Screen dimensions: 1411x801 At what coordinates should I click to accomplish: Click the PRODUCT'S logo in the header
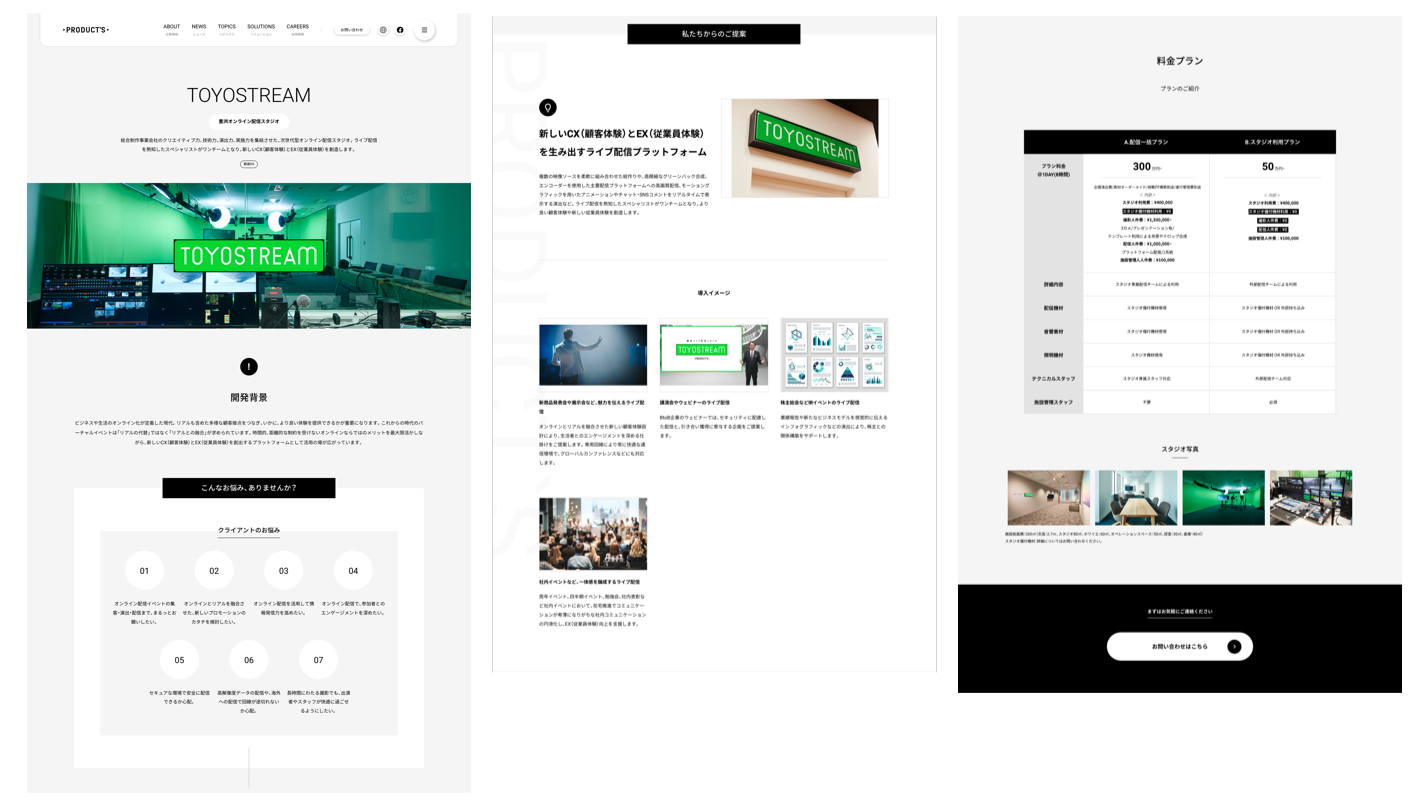coord(86,30)
